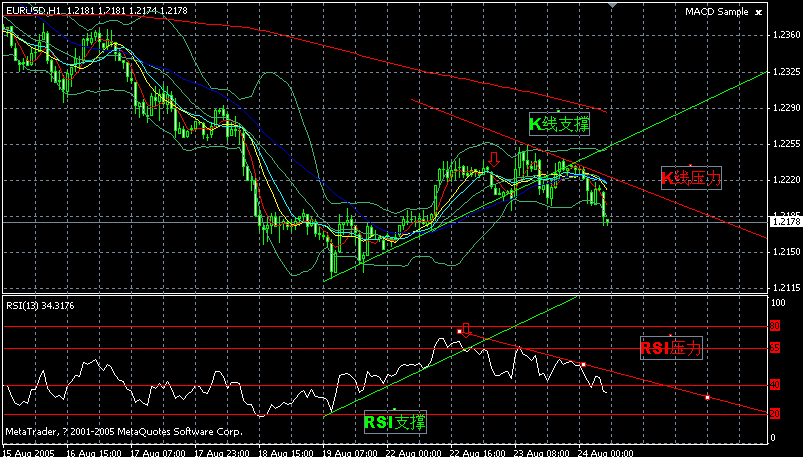Viewport: 803px width, 457px height.
Task: Click the EURUSD,H1 chart title text
Action: 32,10
